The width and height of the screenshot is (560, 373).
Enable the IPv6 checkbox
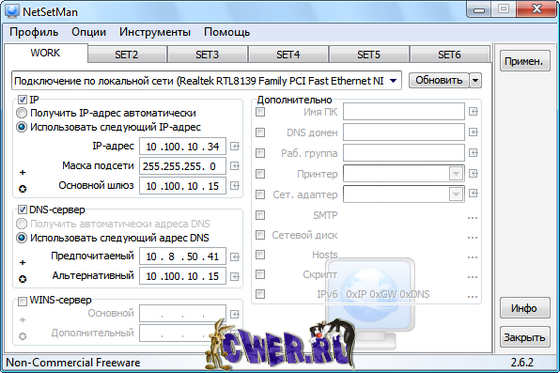tap(260, 294)
